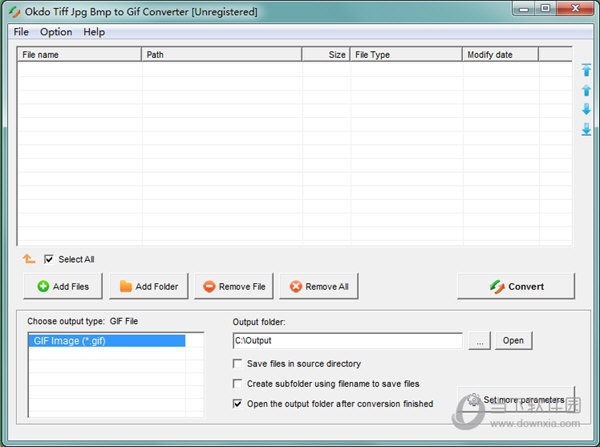The width and height of the screenshot is (600, 447).
Task: Open the Option menu
Action: [56, 32]
